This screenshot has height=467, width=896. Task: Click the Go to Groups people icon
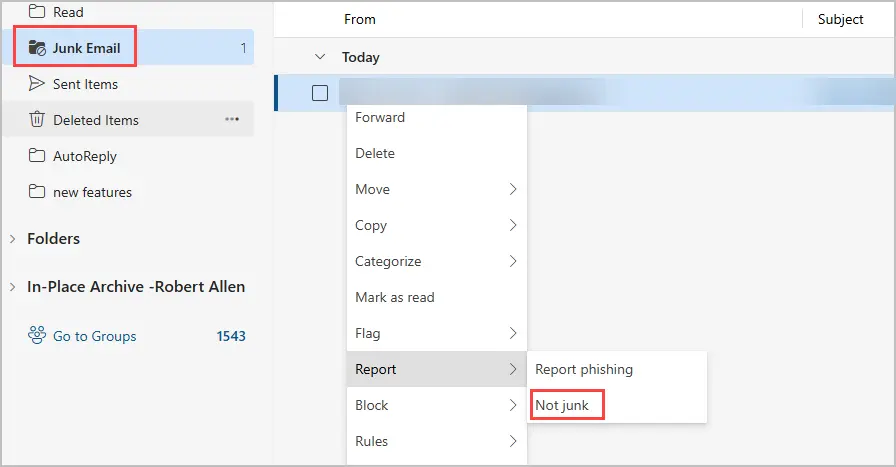37,336
